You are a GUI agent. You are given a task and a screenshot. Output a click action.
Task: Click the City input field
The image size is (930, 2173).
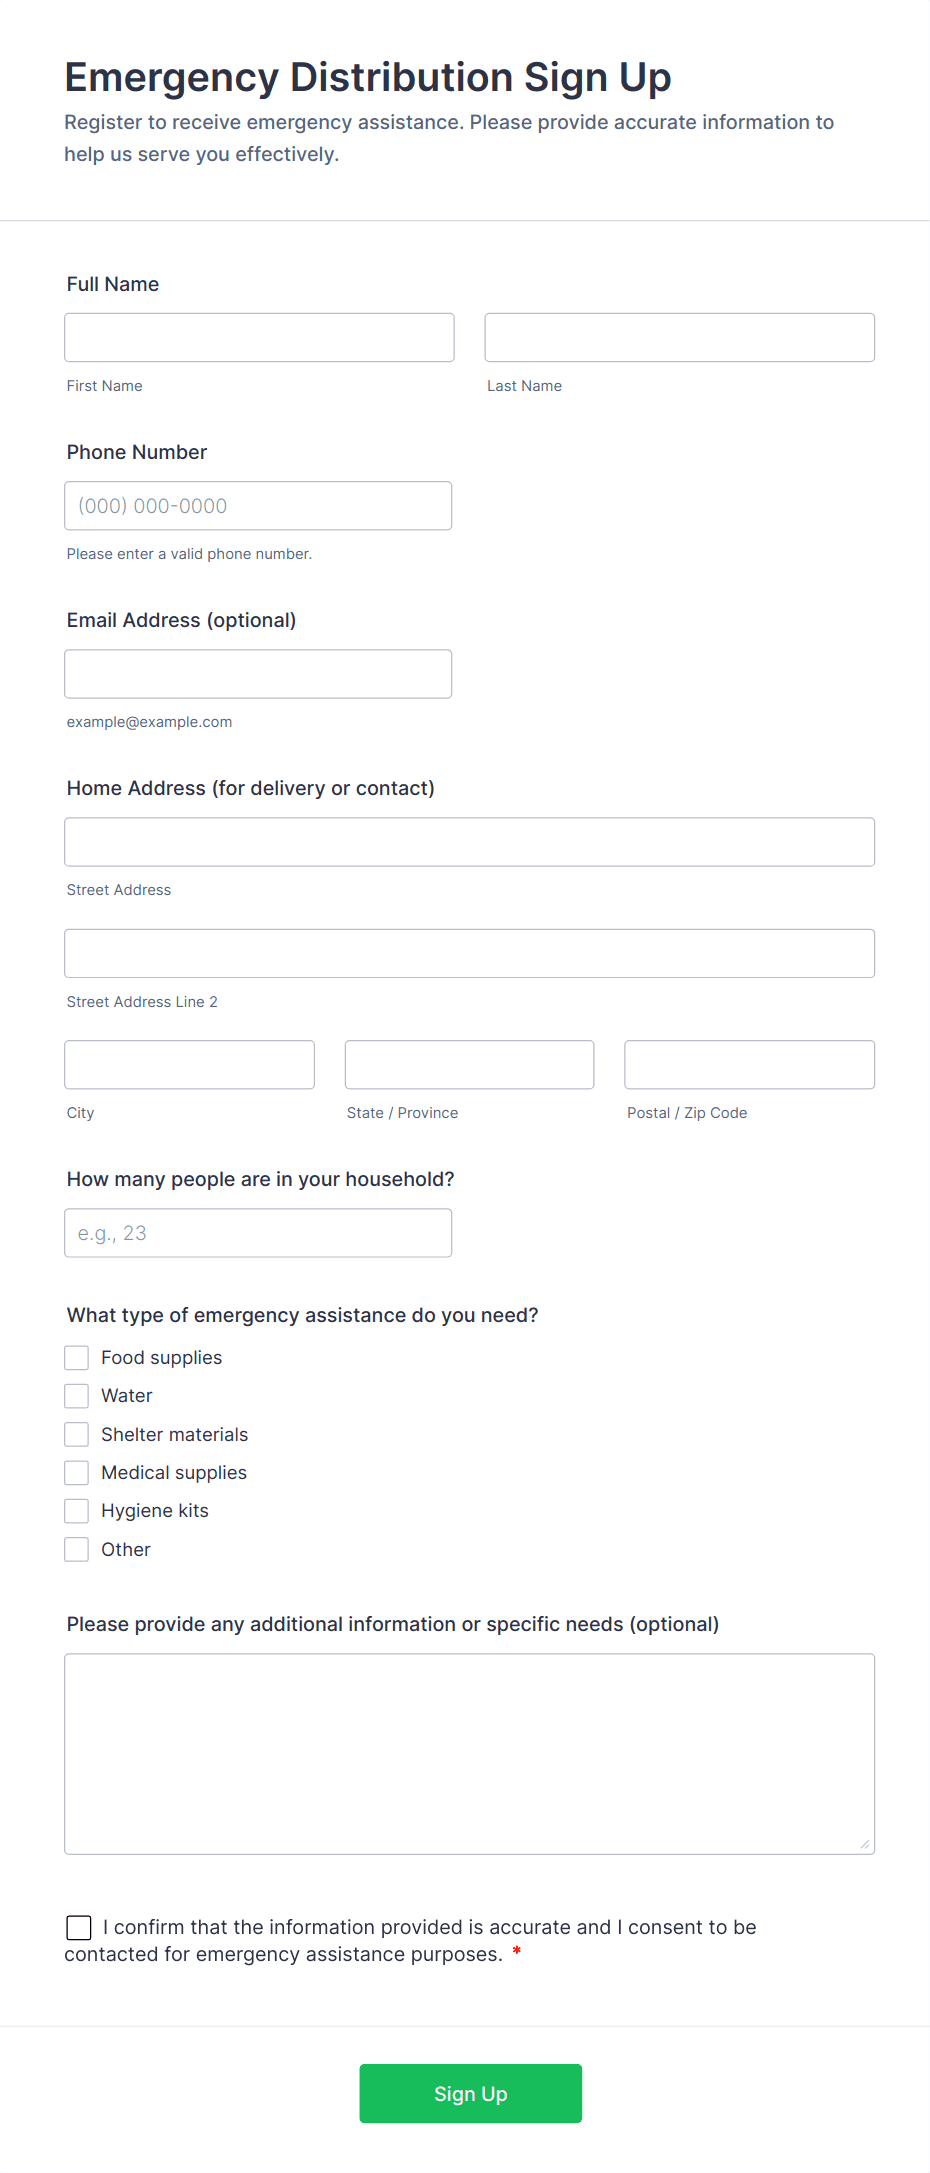(189, 1064)
